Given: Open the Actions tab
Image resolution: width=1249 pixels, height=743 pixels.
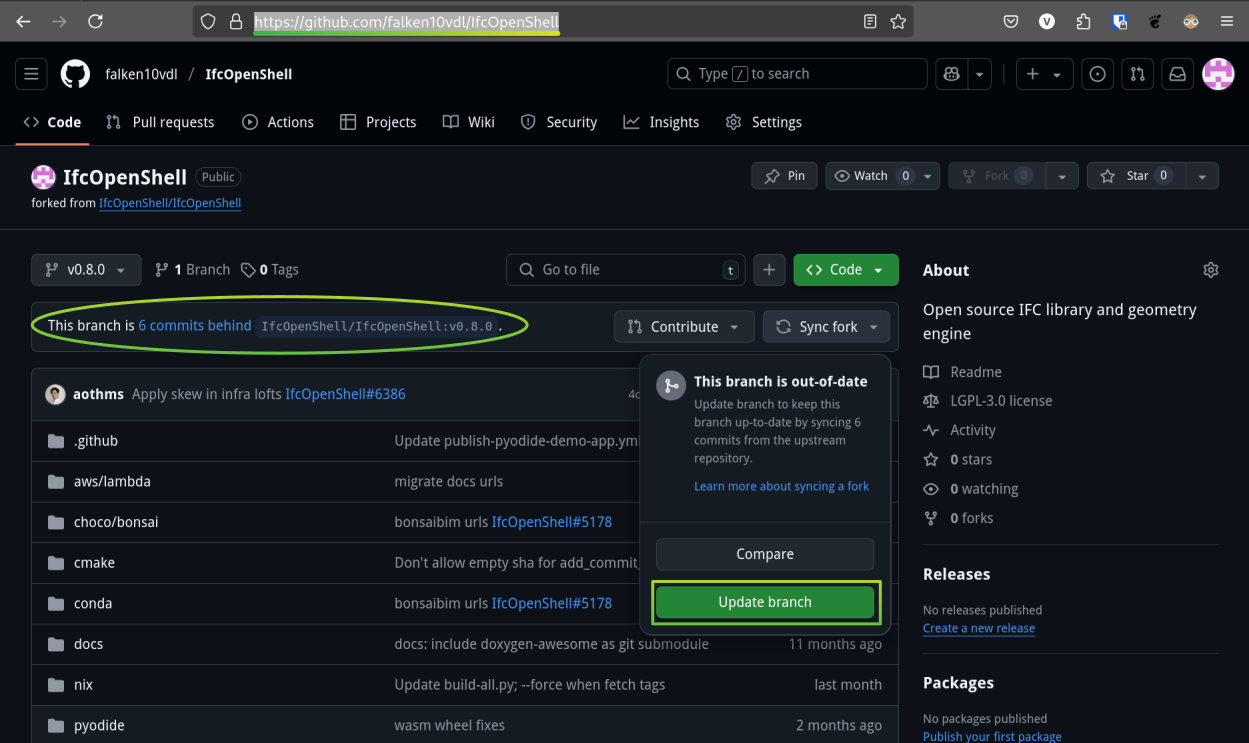Looking at the screenshot, I should coord(278,122).
